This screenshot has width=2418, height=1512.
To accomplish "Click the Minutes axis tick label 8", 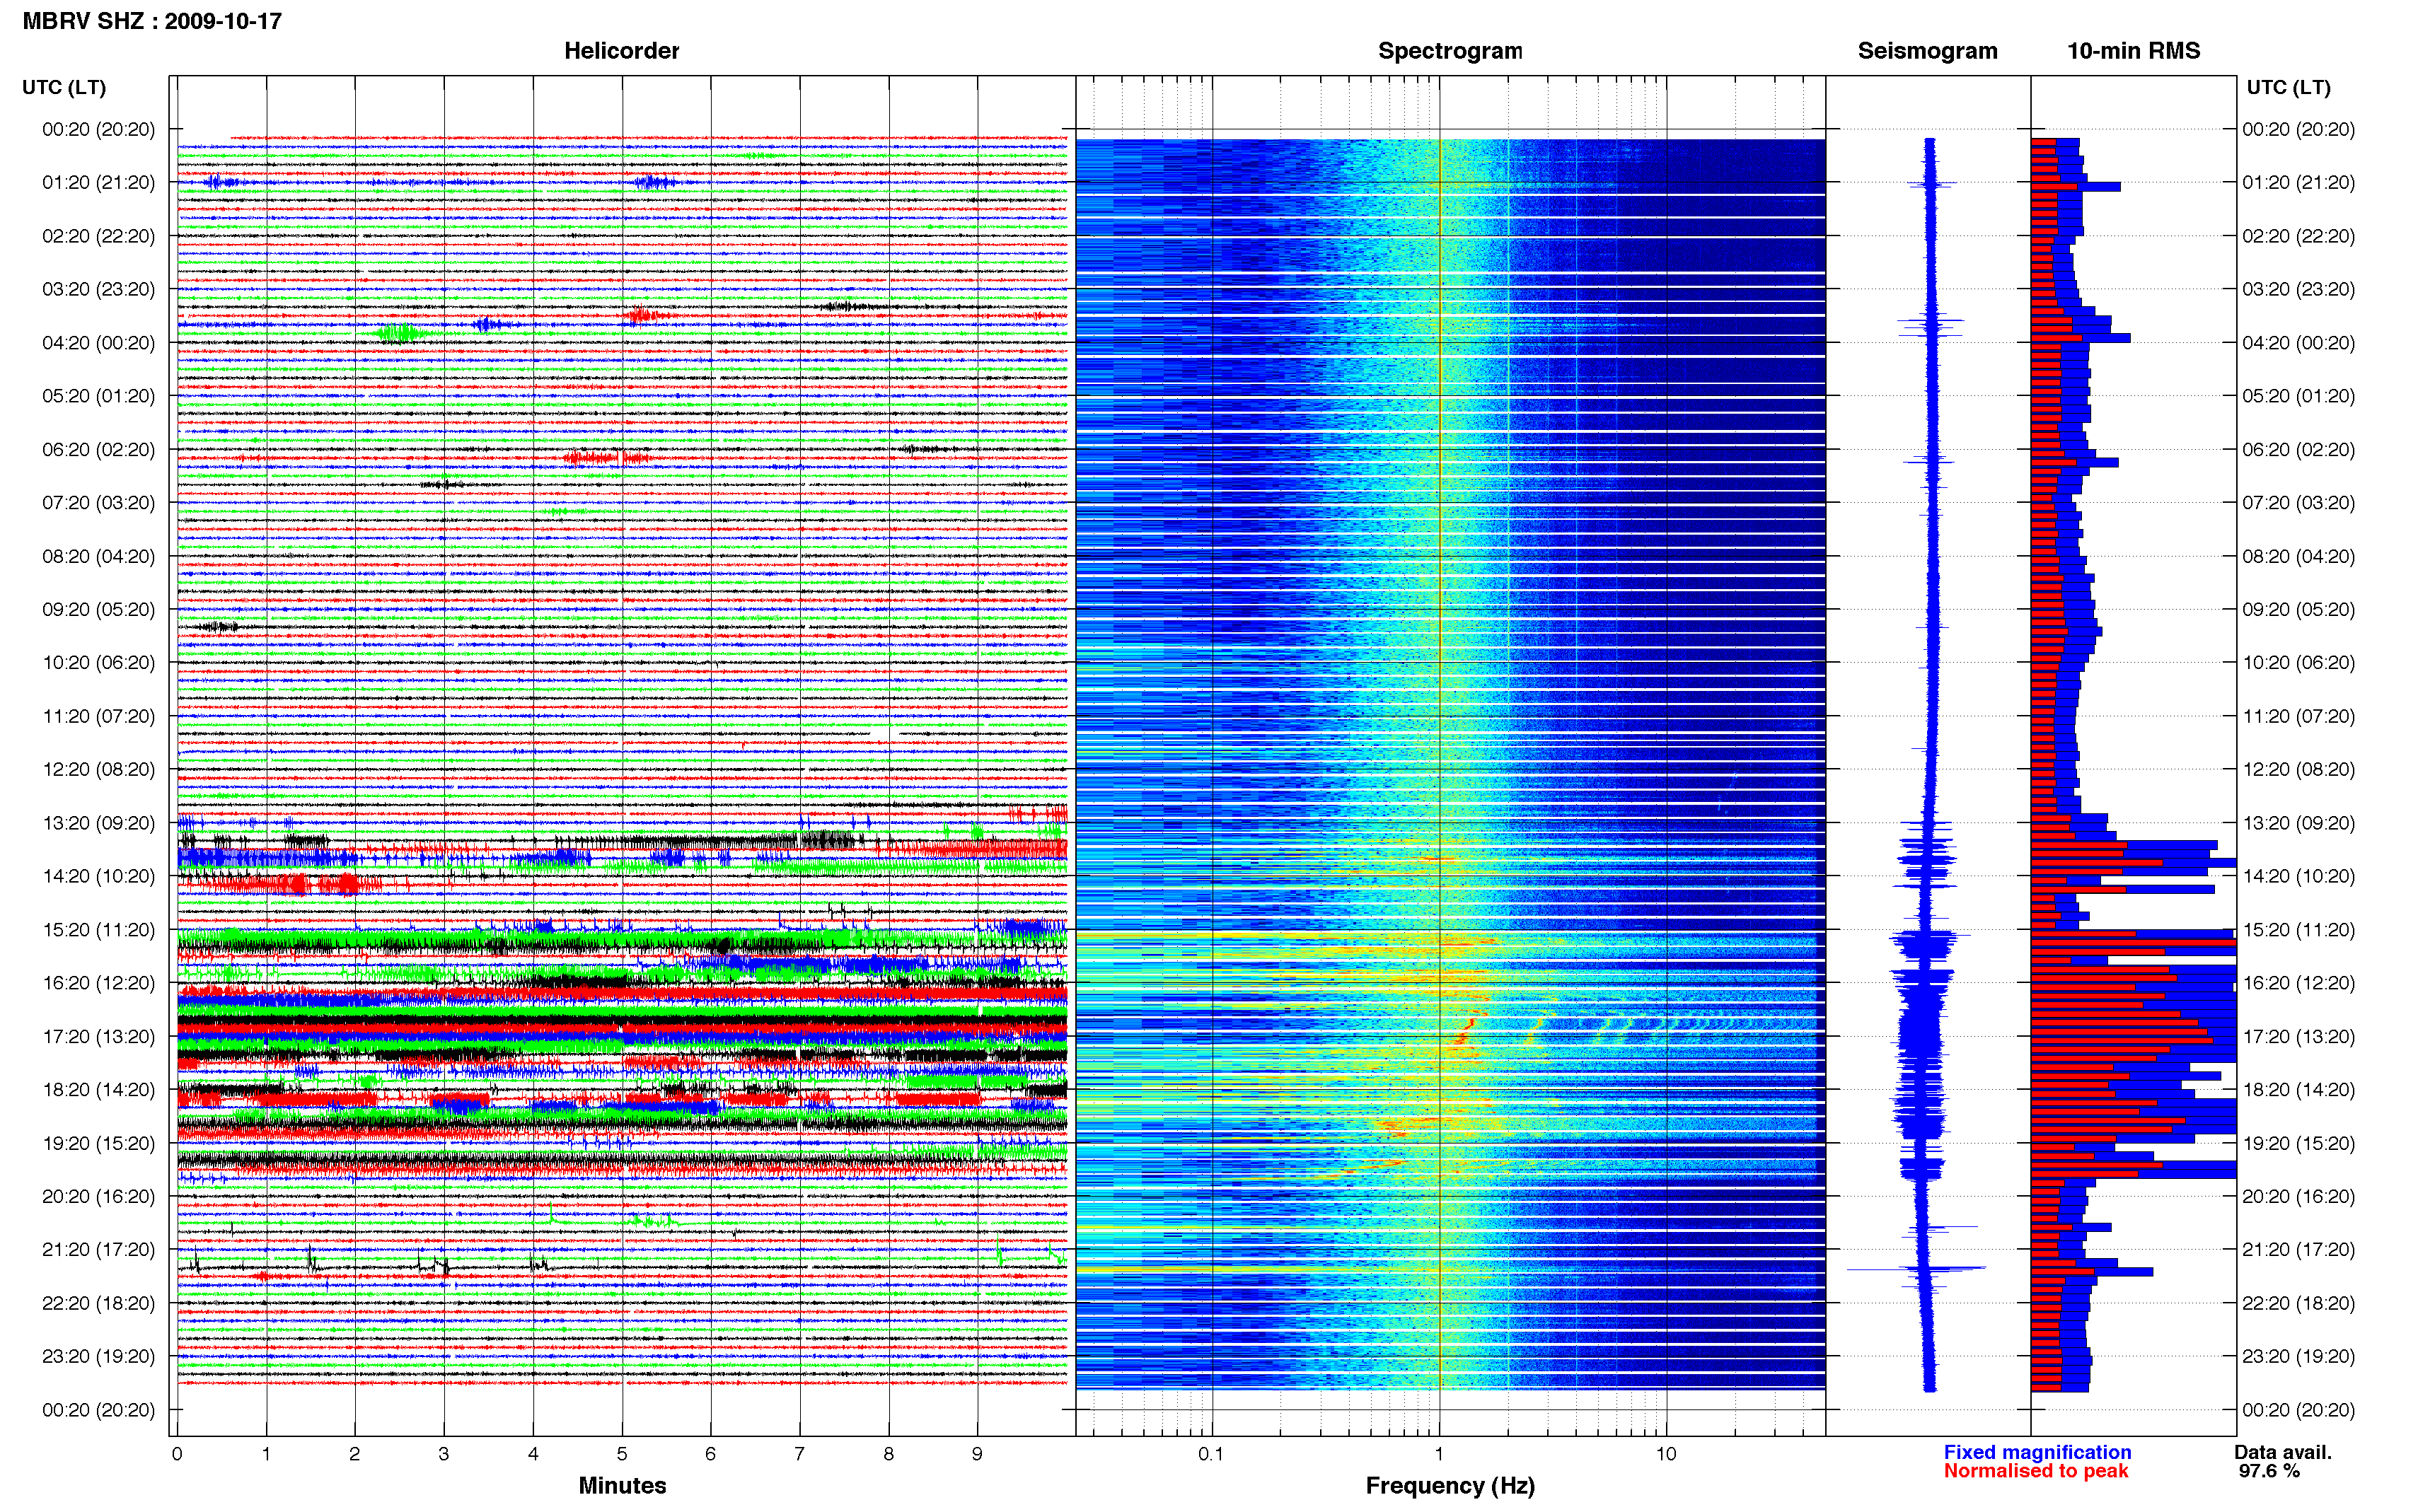I will click(x=888, y=1454).
